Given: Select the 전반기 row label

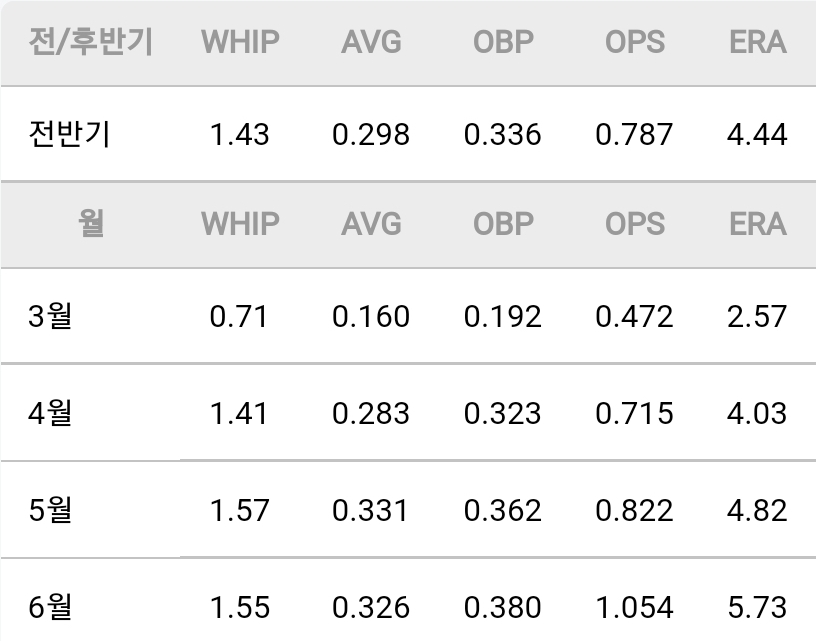Looking at the screenshot, I should 69,134.
